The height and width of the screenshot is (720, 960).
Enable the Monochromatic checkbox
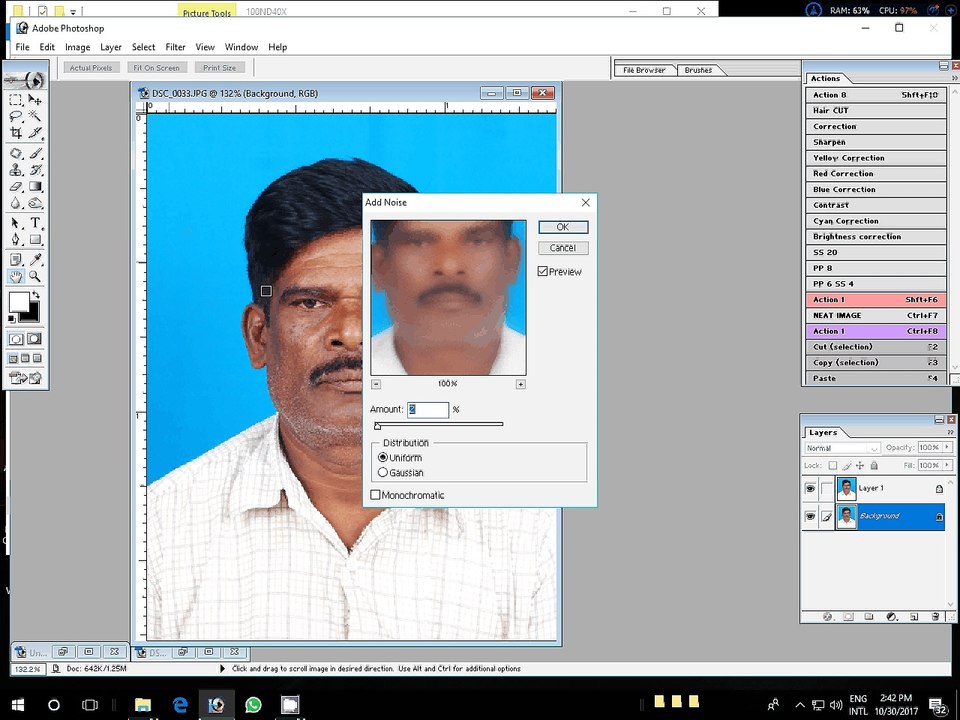(375, 495)
